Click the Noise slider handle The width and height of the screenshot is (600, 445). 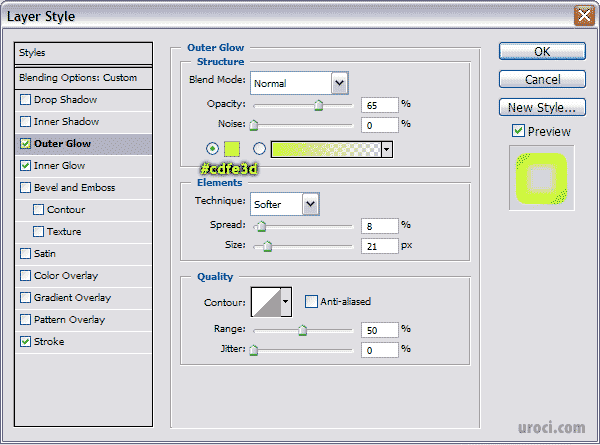[254, 125]
